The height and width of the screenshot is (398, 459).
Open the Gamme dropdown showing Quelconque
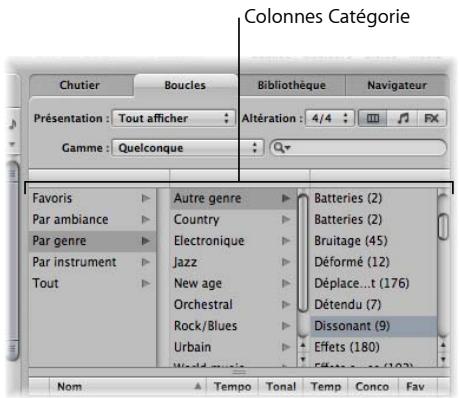pyautogui.click(x=188, y=148)
